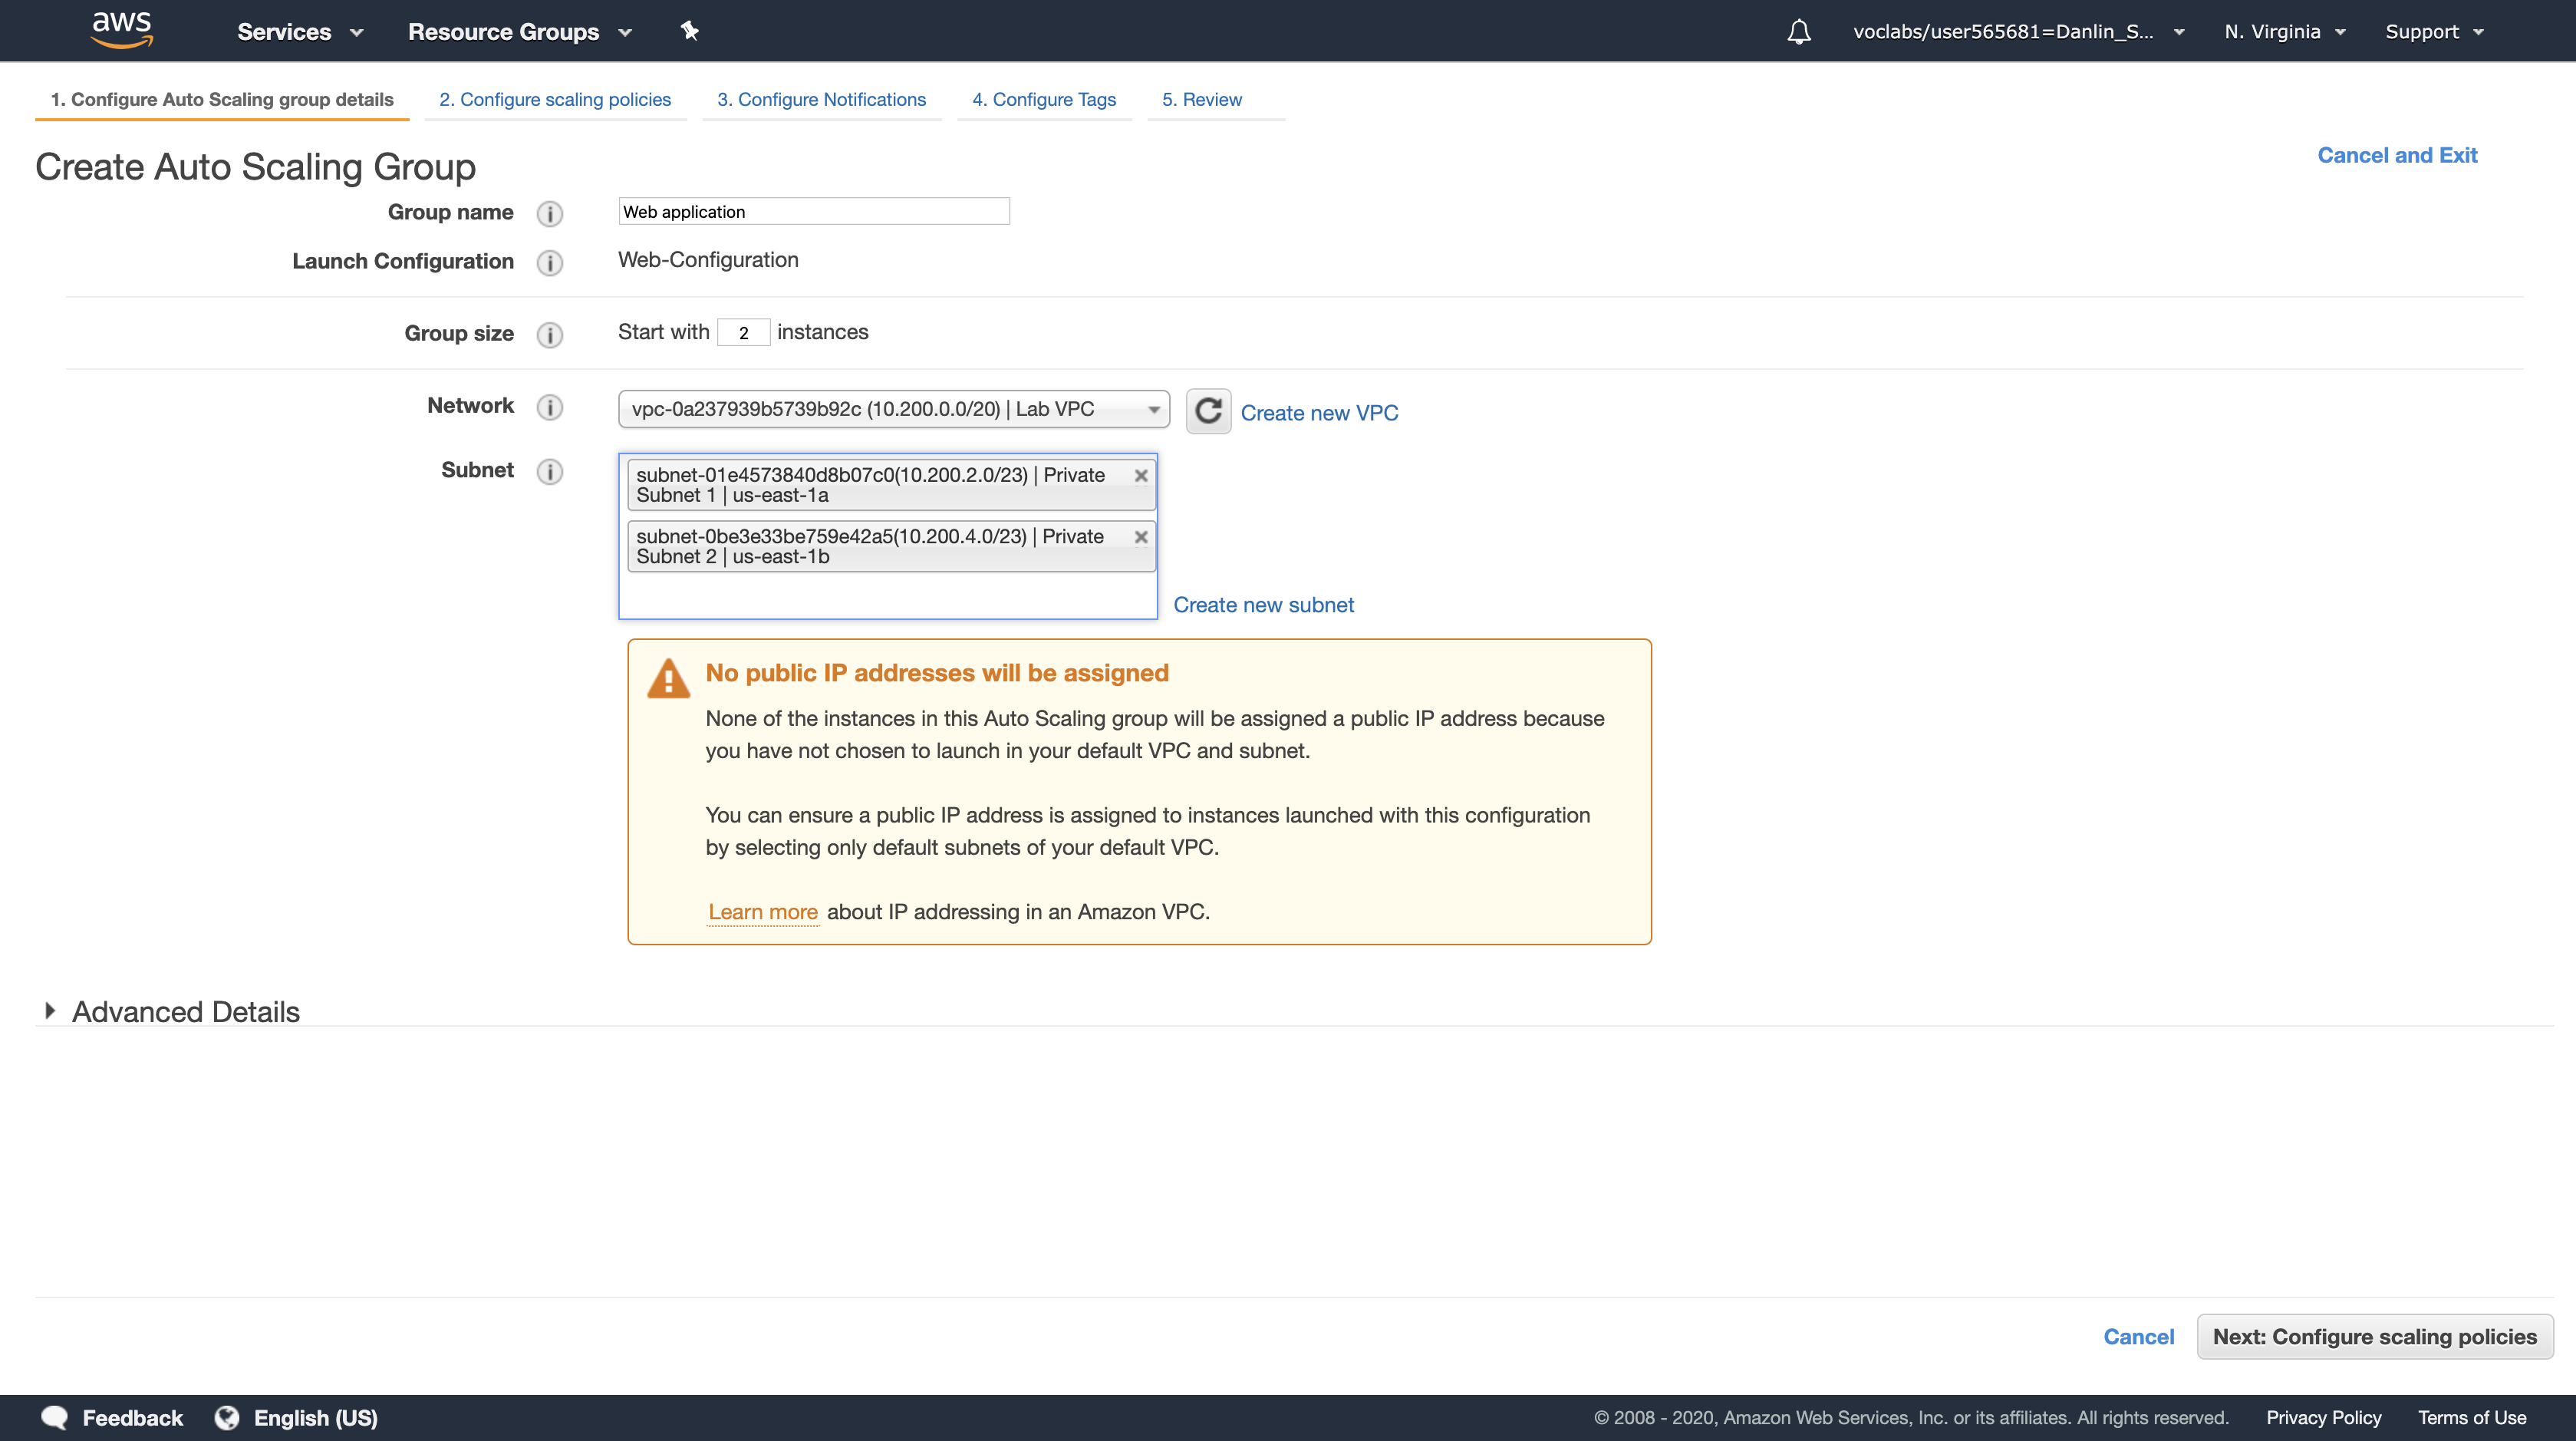Click the Launch Configuration info icon
This screenshot has height=1441, width=2576.
tap(550, 262)
